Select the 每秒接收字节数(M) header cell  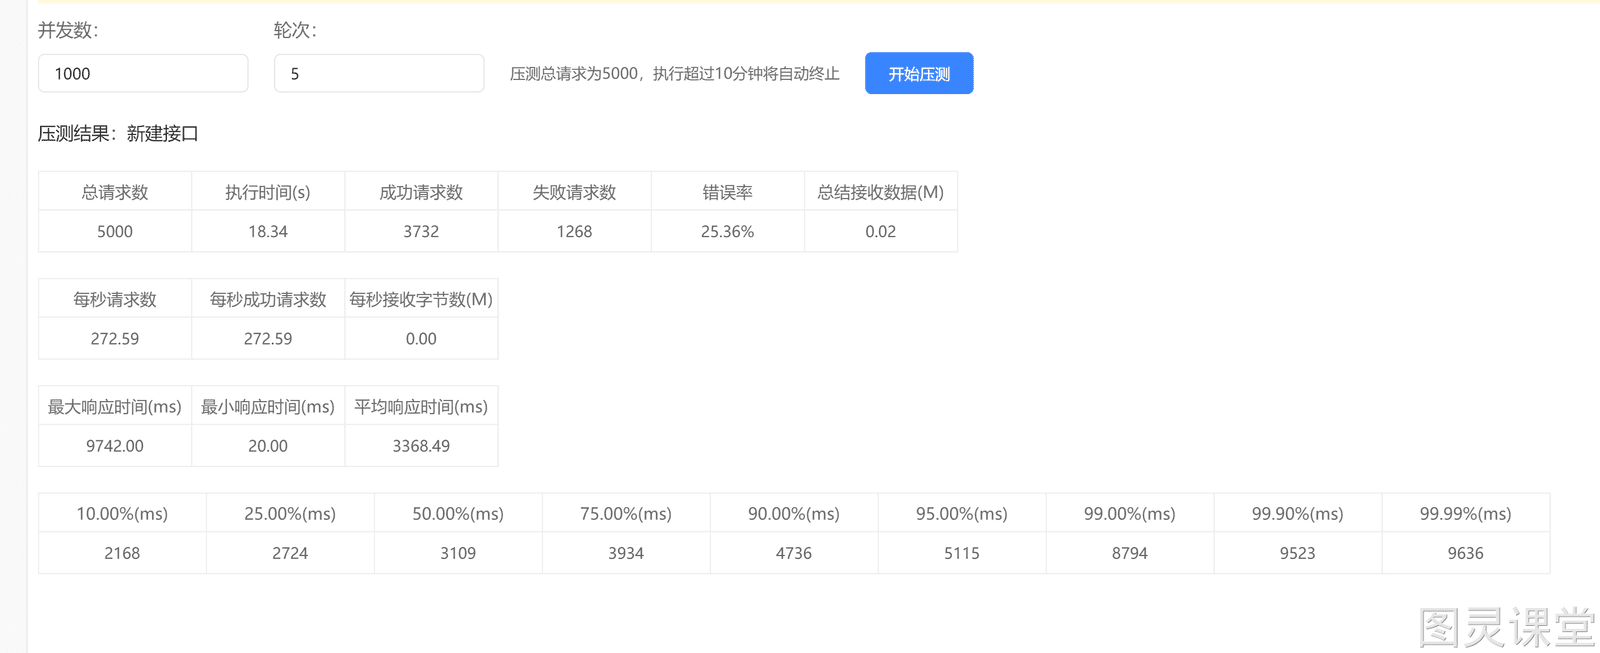click(421, 299)
